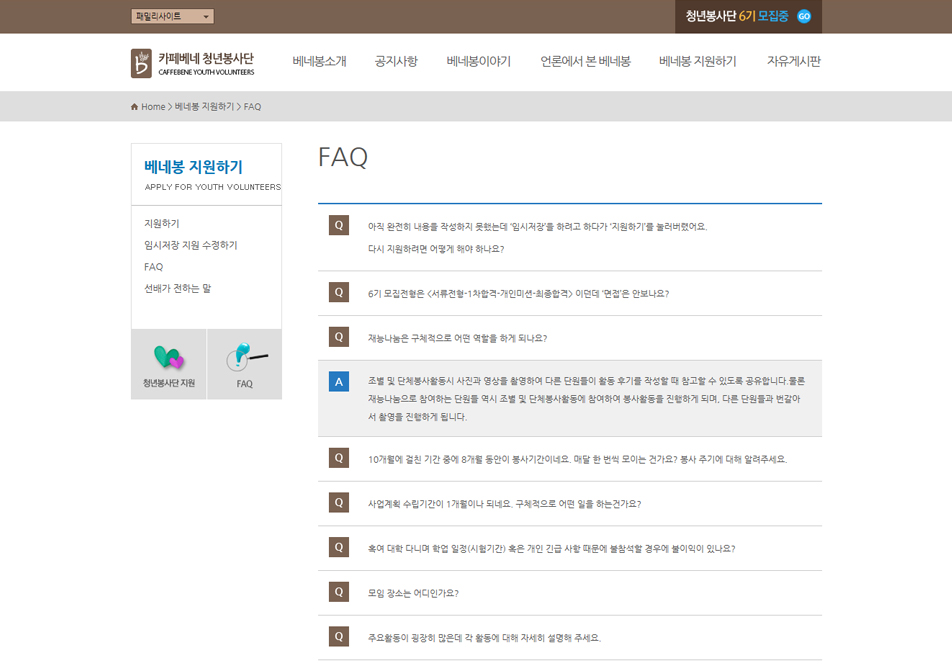Expand the 임시저장 question about re-applying
Screen dimensions: 952x667
537,226
